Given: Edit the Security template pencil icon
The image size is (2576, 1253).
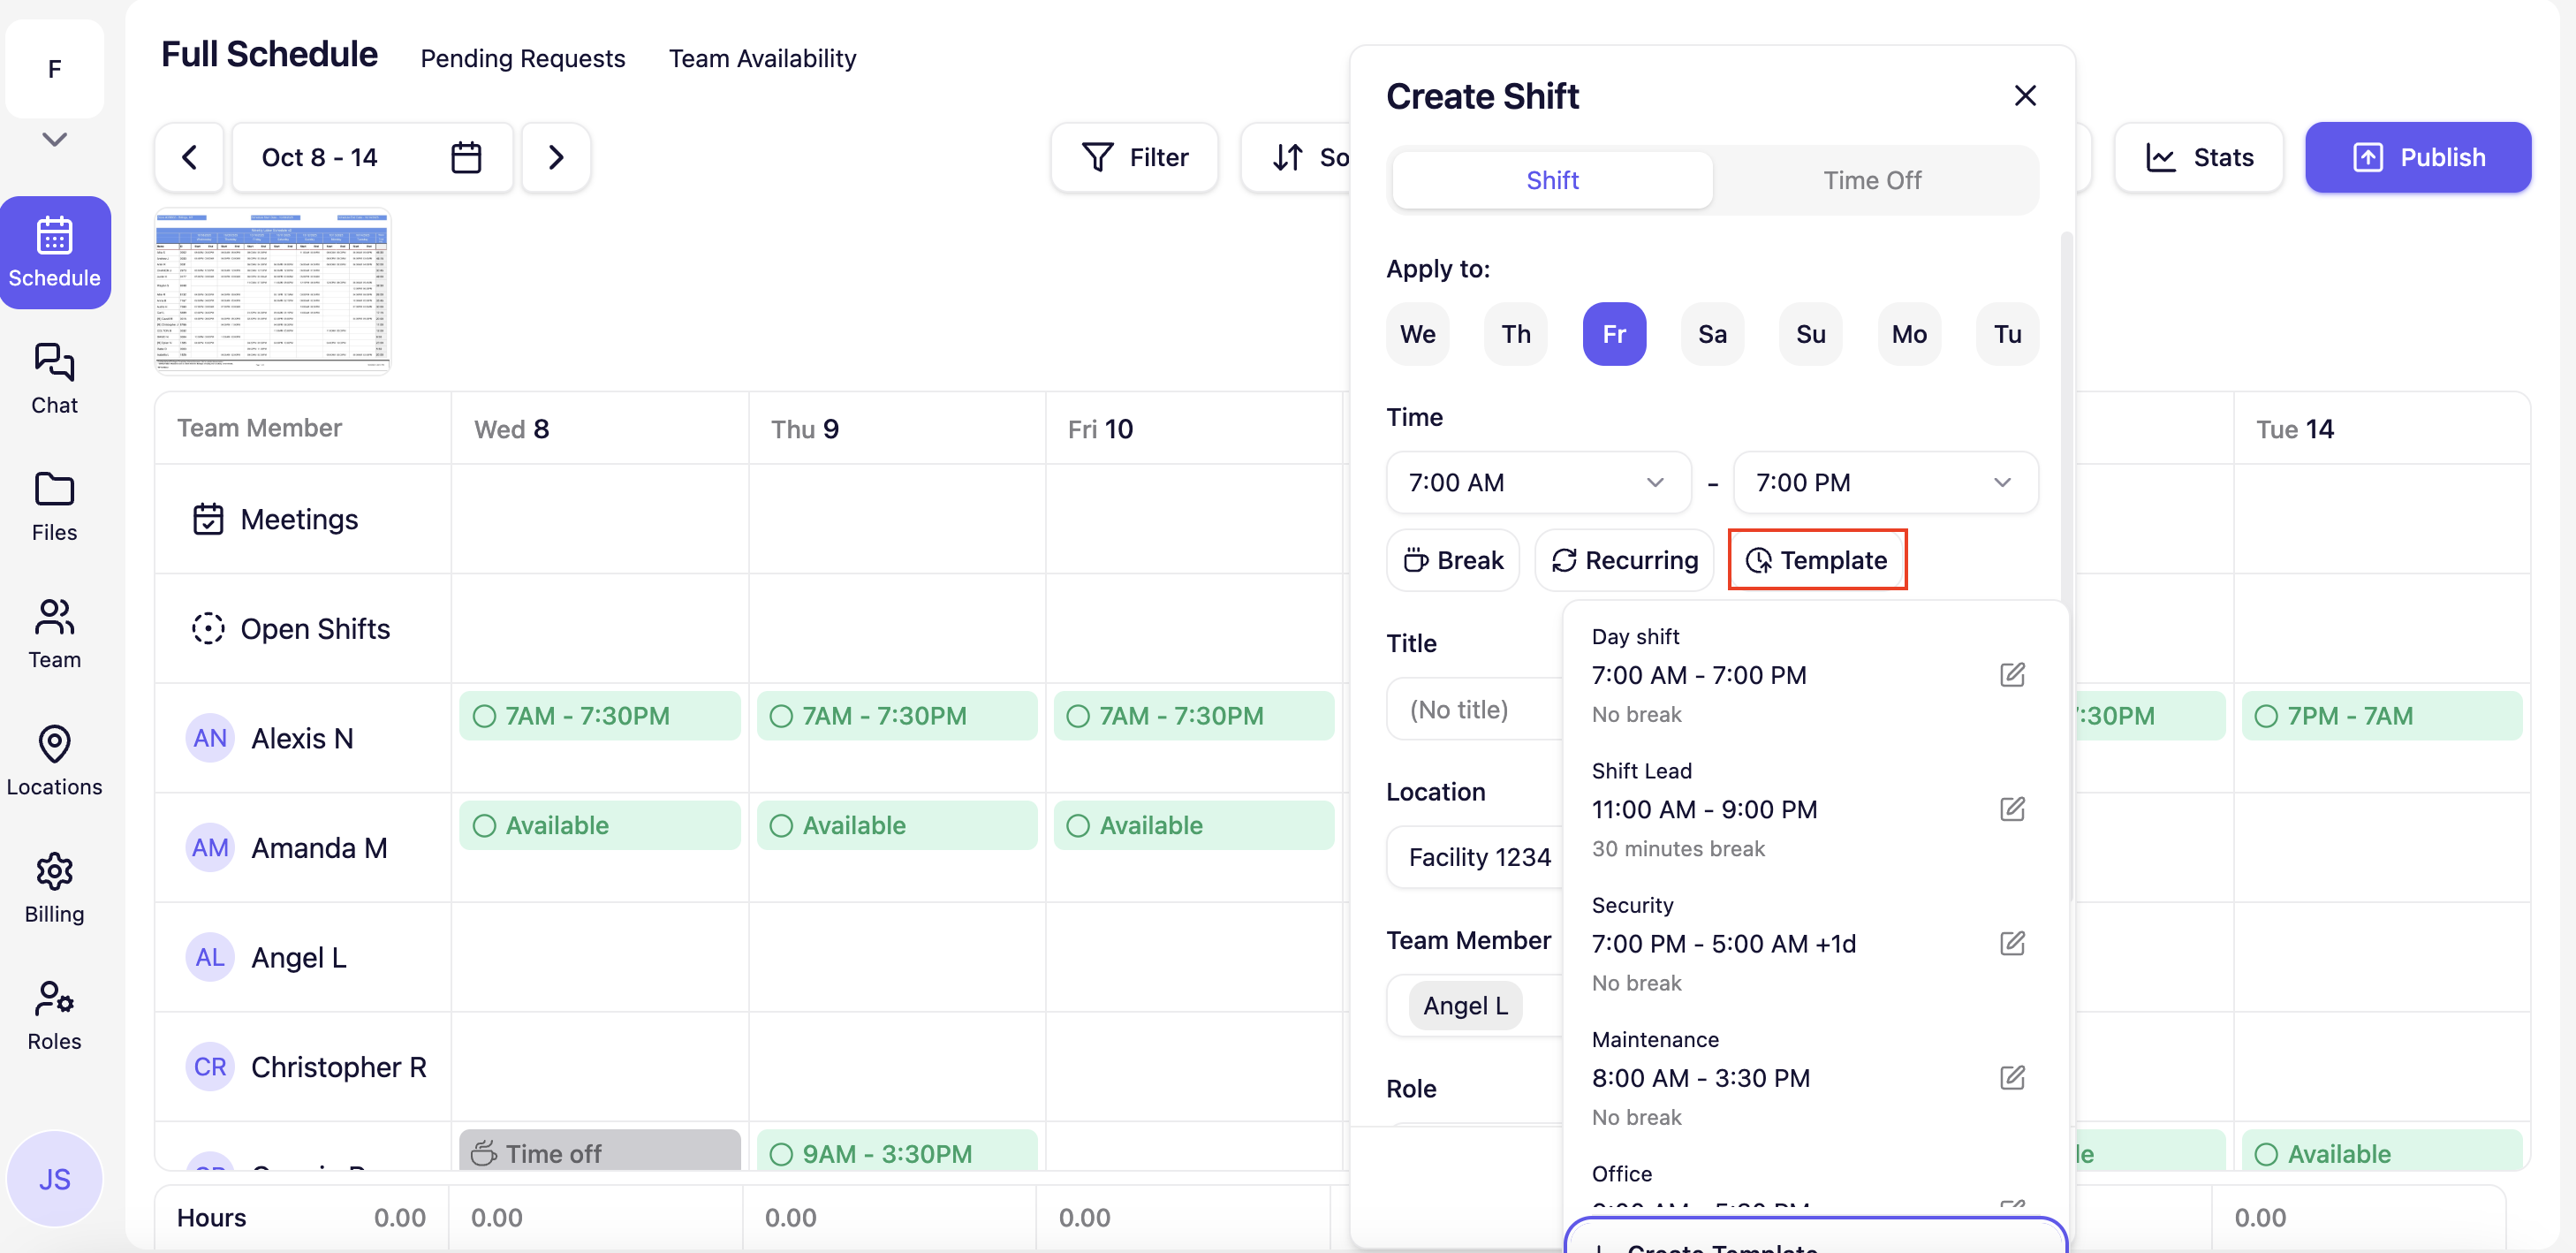Looking at the screenshot, I should (x=2011, y=943).
